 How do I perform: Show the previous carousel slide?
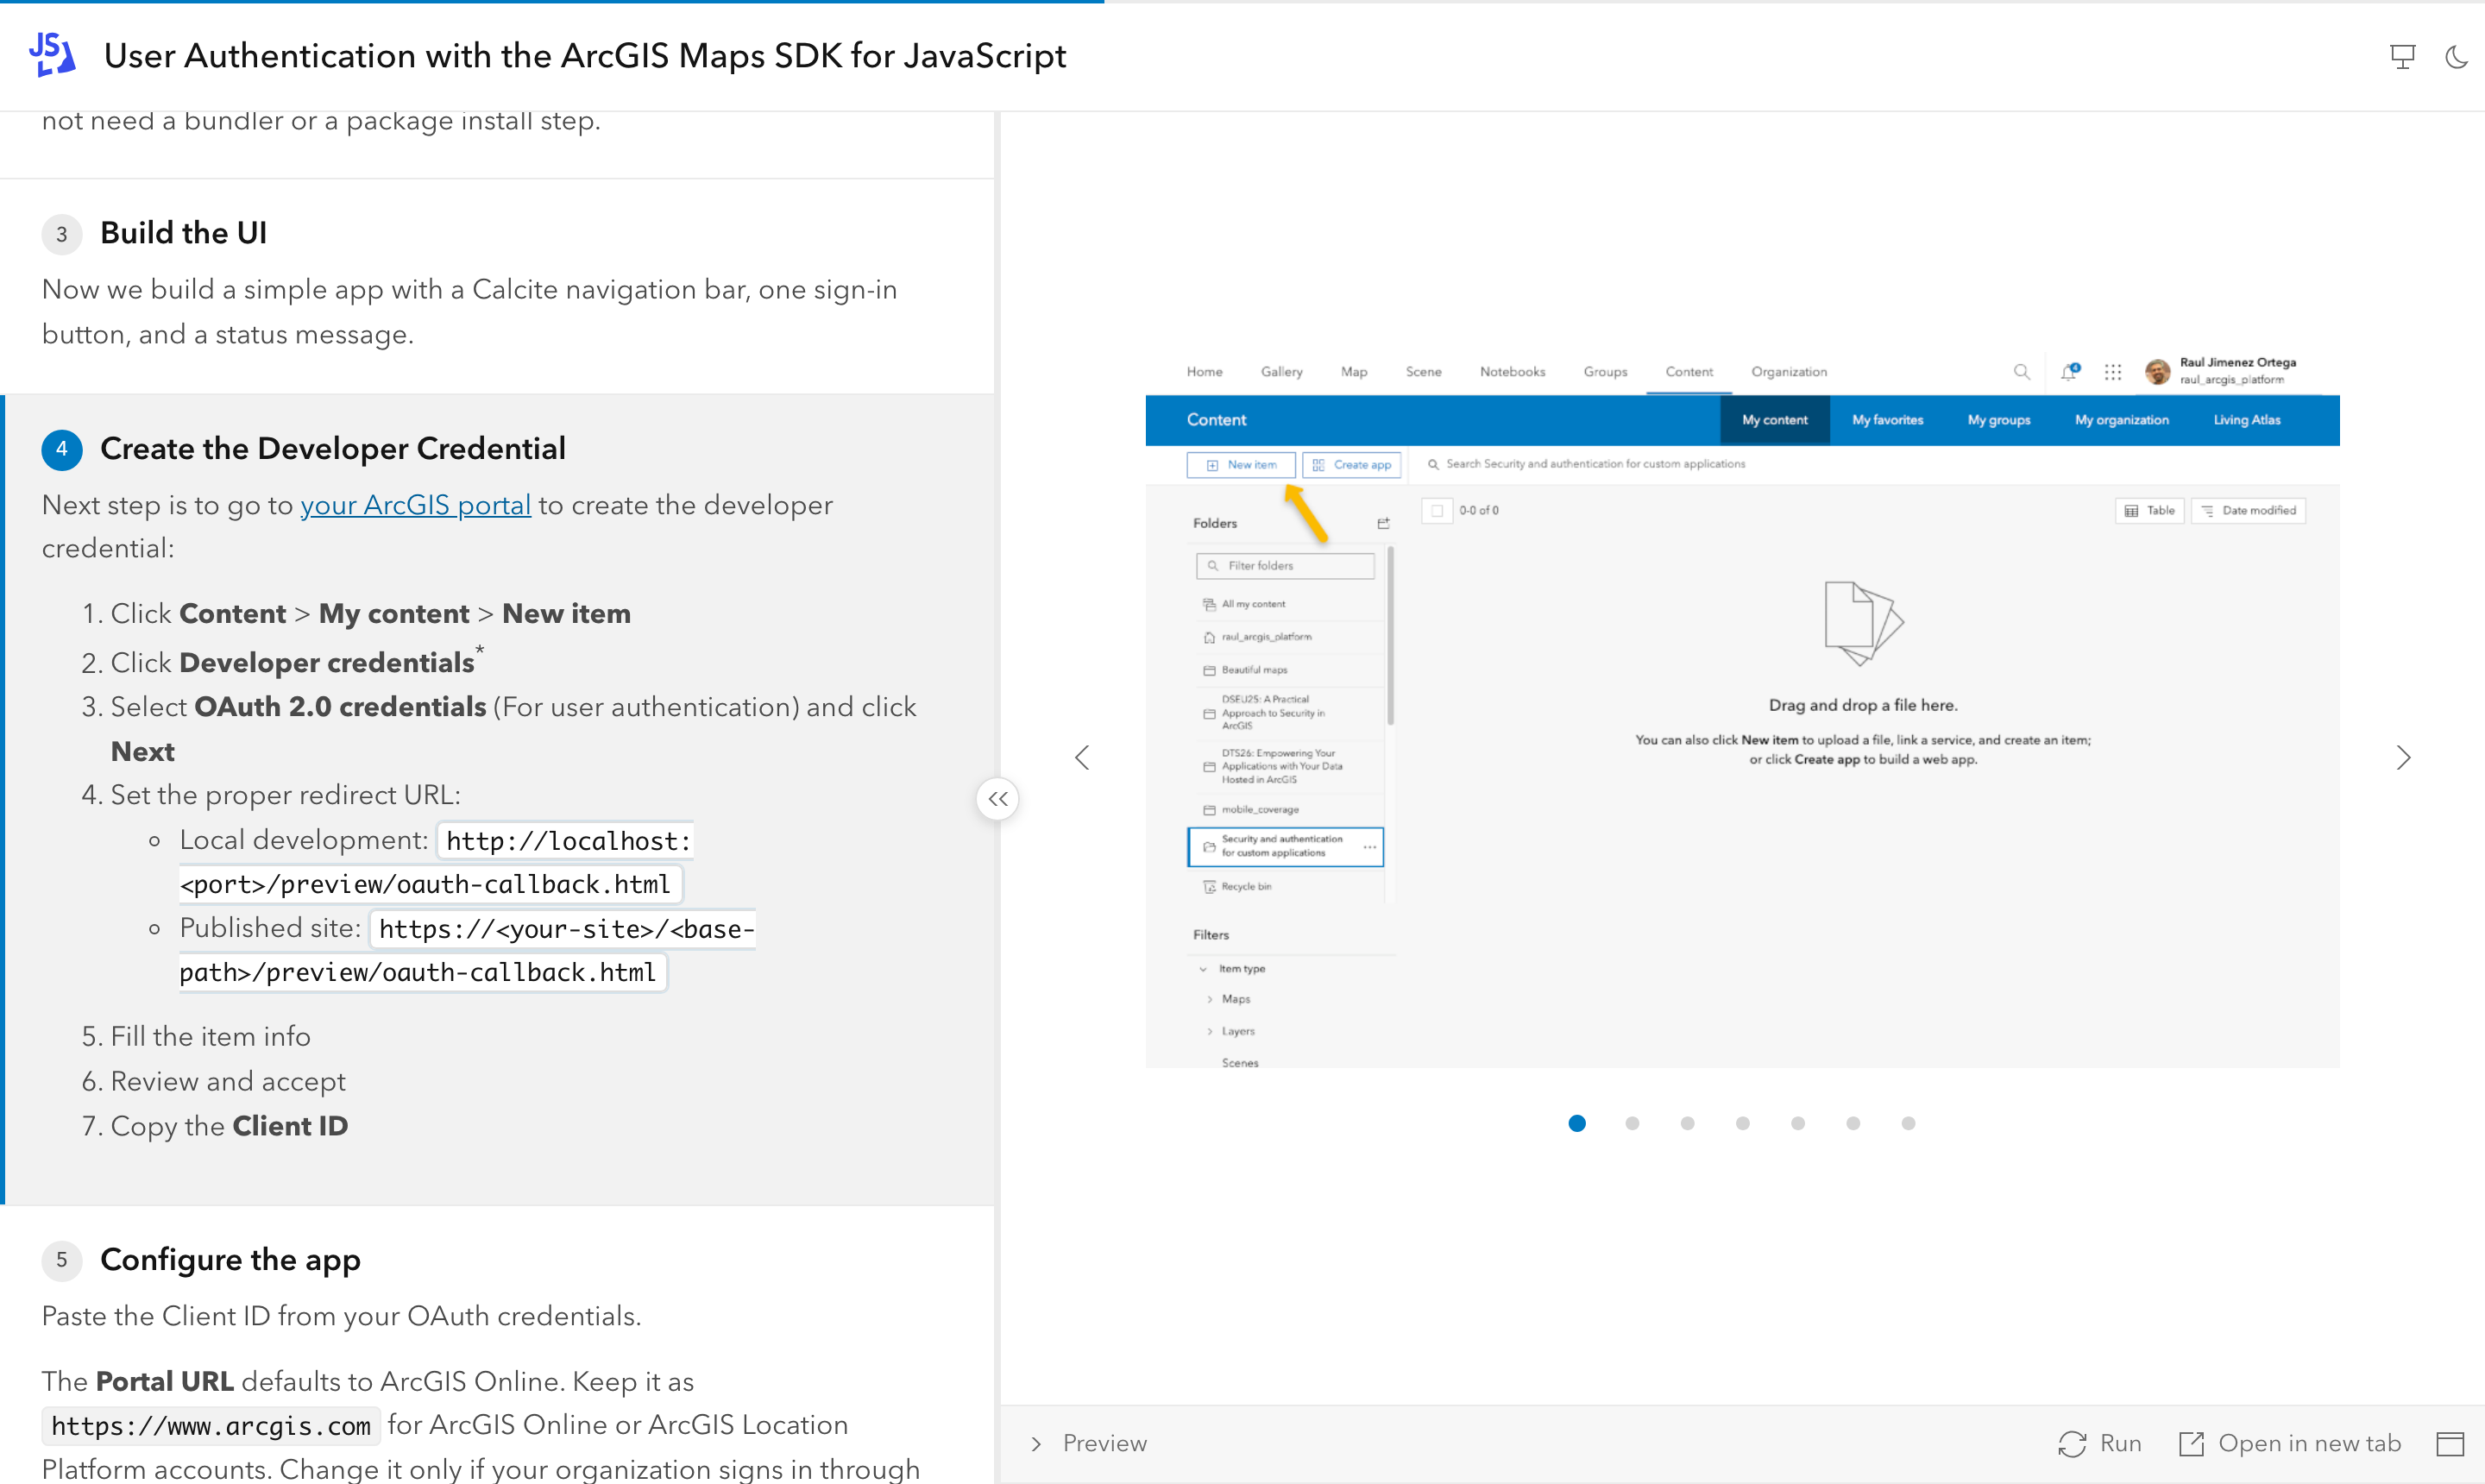(x=1082, y=757)
